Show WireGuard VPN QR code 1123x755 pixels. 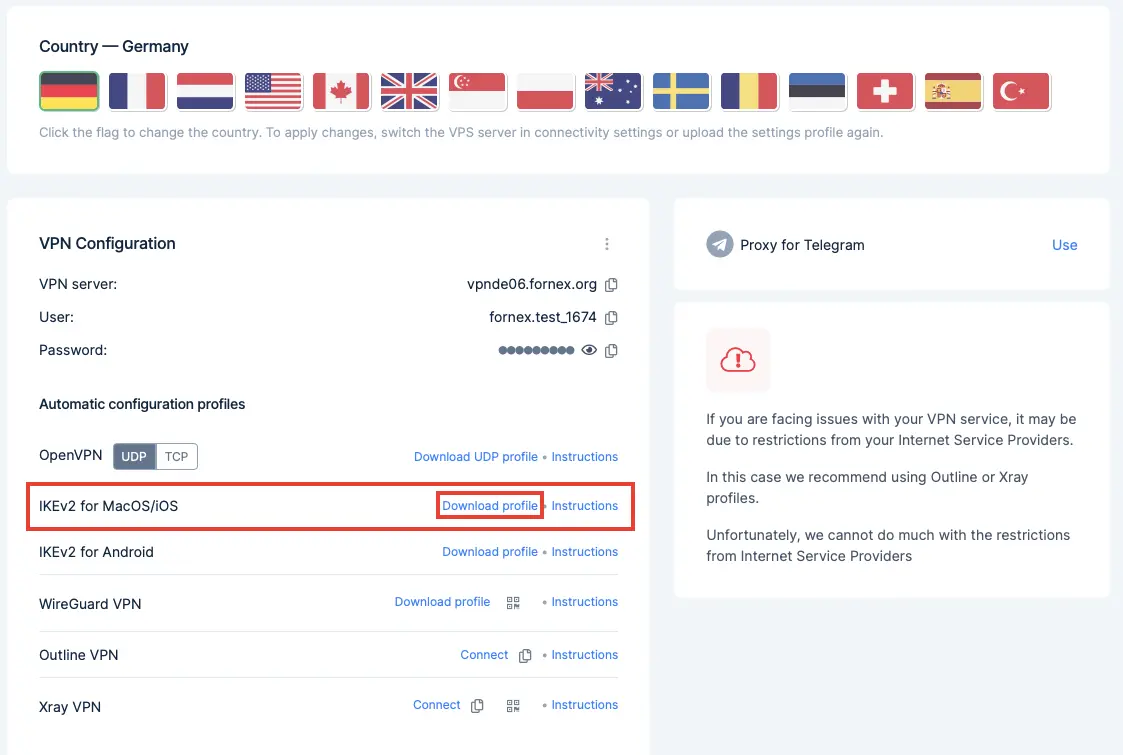coord(513,602)
